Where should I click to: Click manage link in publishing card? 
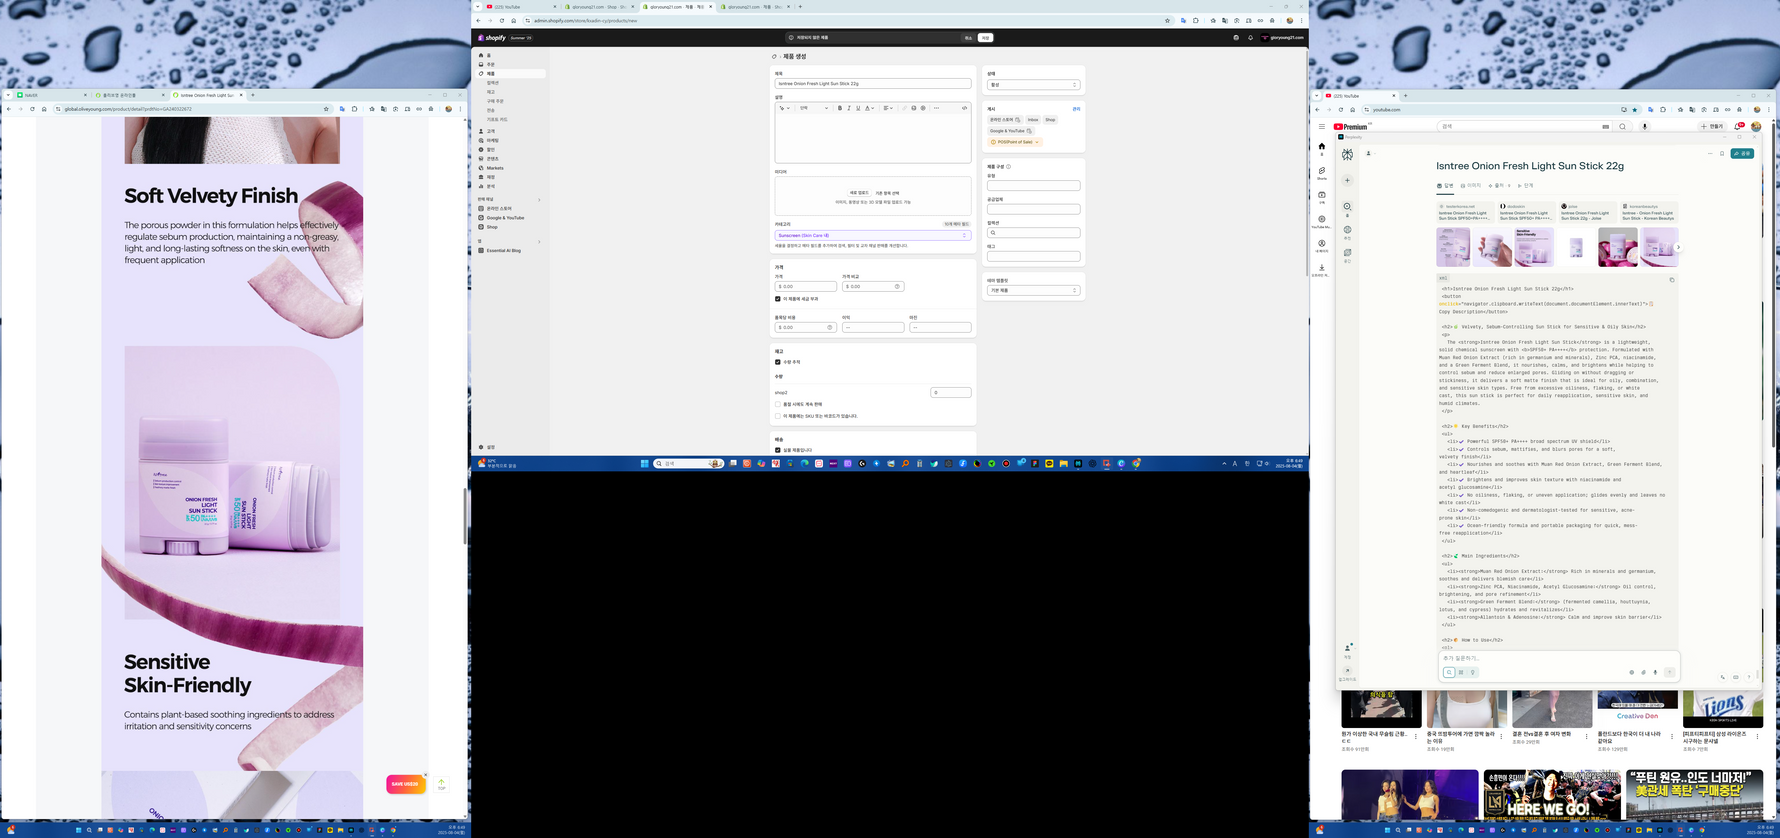(1076, 109)
